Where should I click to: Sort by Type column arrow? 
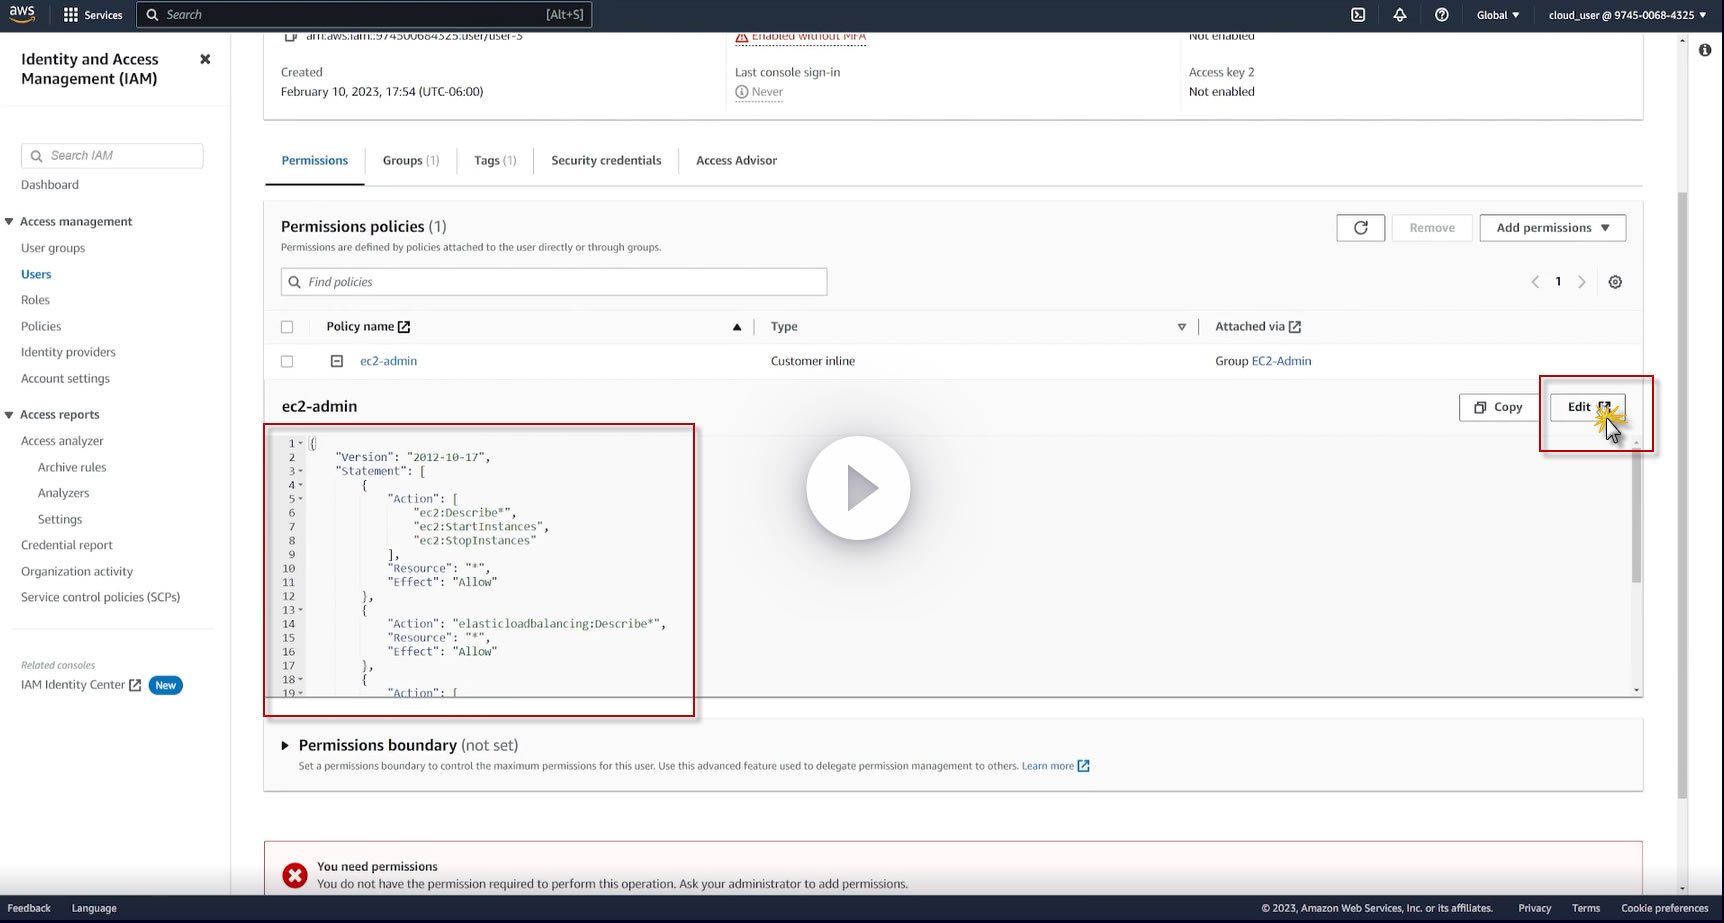click(x=1182, y=327)
